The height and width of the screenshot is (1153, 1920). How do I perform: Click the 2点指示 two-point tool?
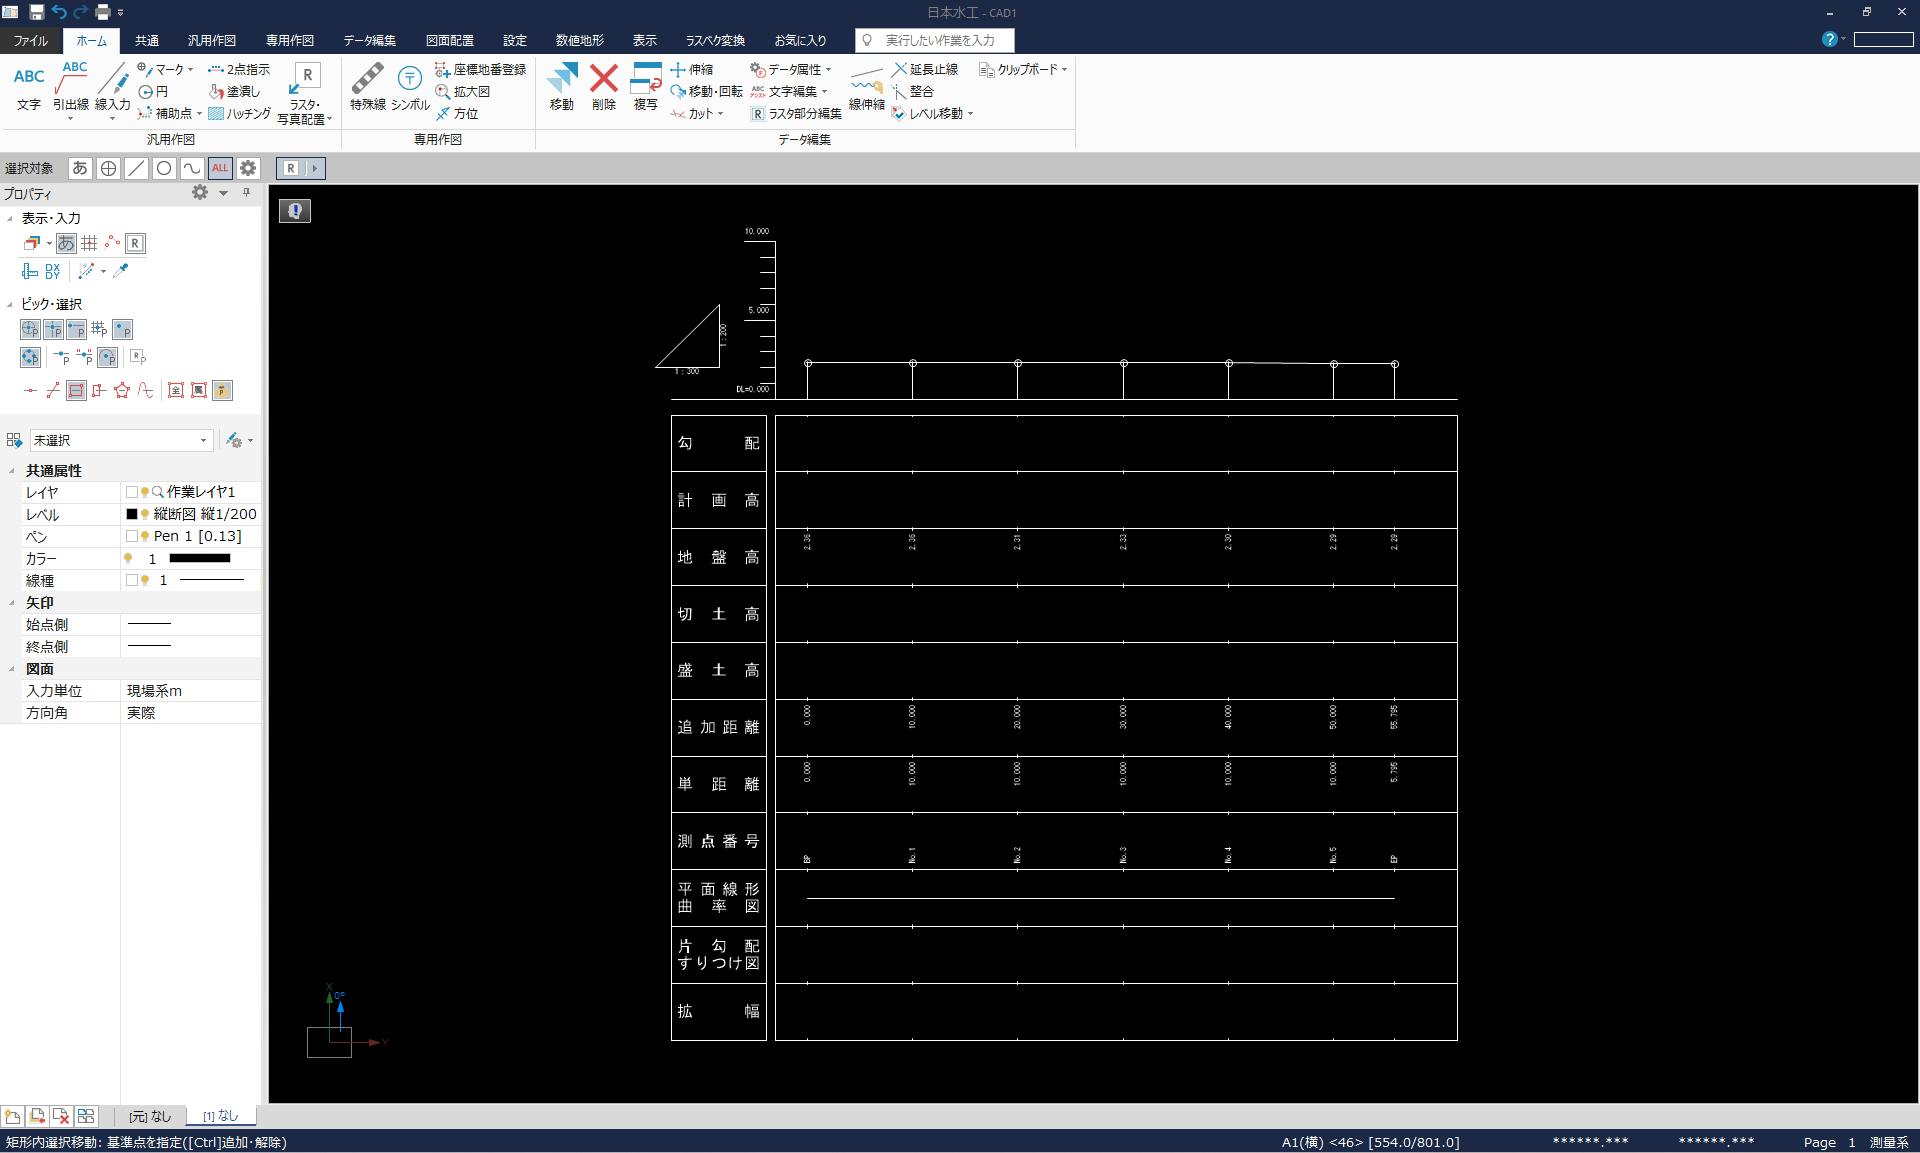tap(239, 69)
